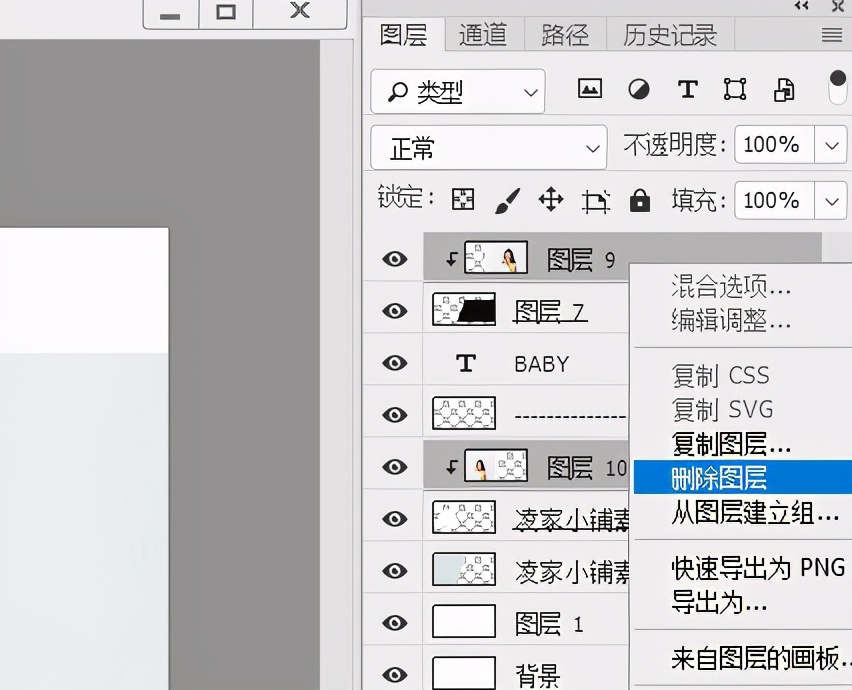This screenshot has height=690, width=852.
Task: Enable lock image pixels brush icon
Action: pyautogui.click(x=507, y=200)
